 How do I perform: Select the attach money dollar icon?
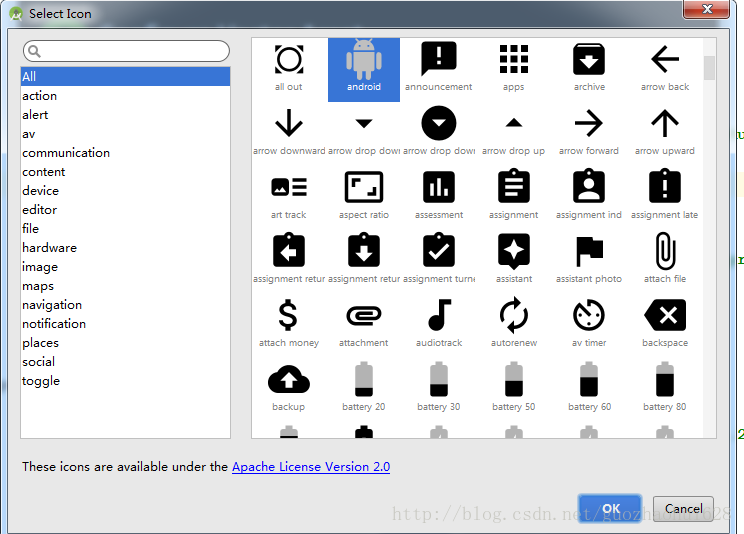(288, 315)
